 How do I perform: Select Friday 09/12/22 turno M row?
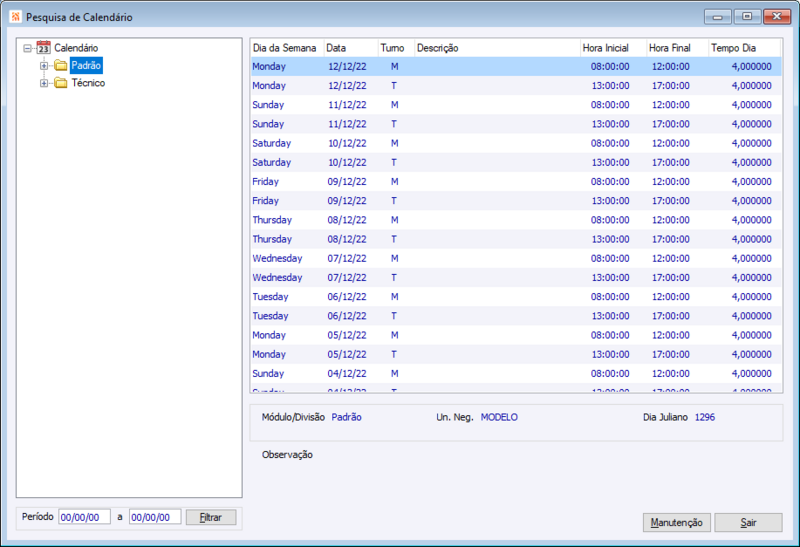tap(516, 182)
